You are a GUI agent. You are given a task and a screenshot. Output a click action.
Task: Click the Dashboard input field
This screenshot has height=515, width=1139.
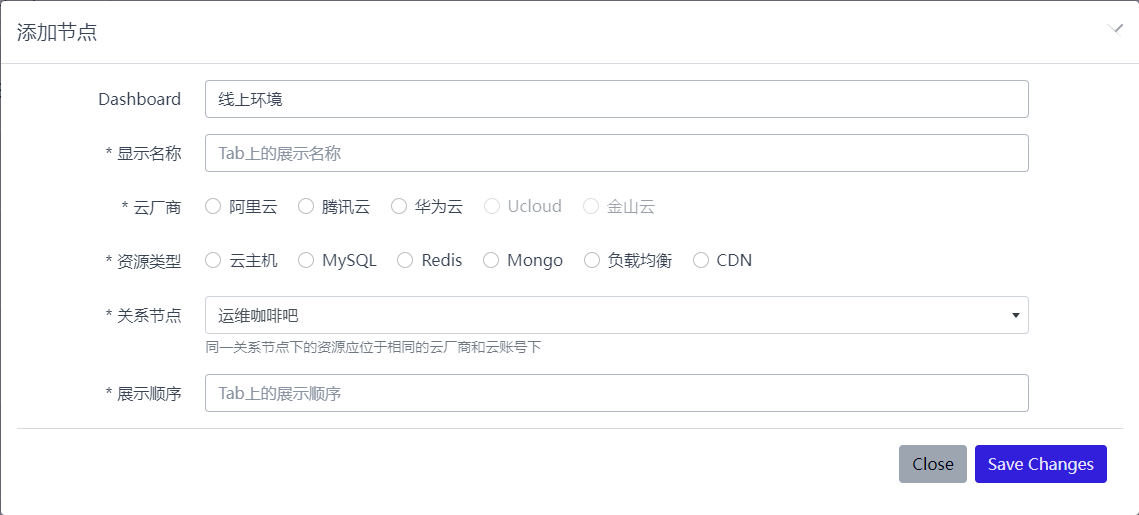coord(616,99)
